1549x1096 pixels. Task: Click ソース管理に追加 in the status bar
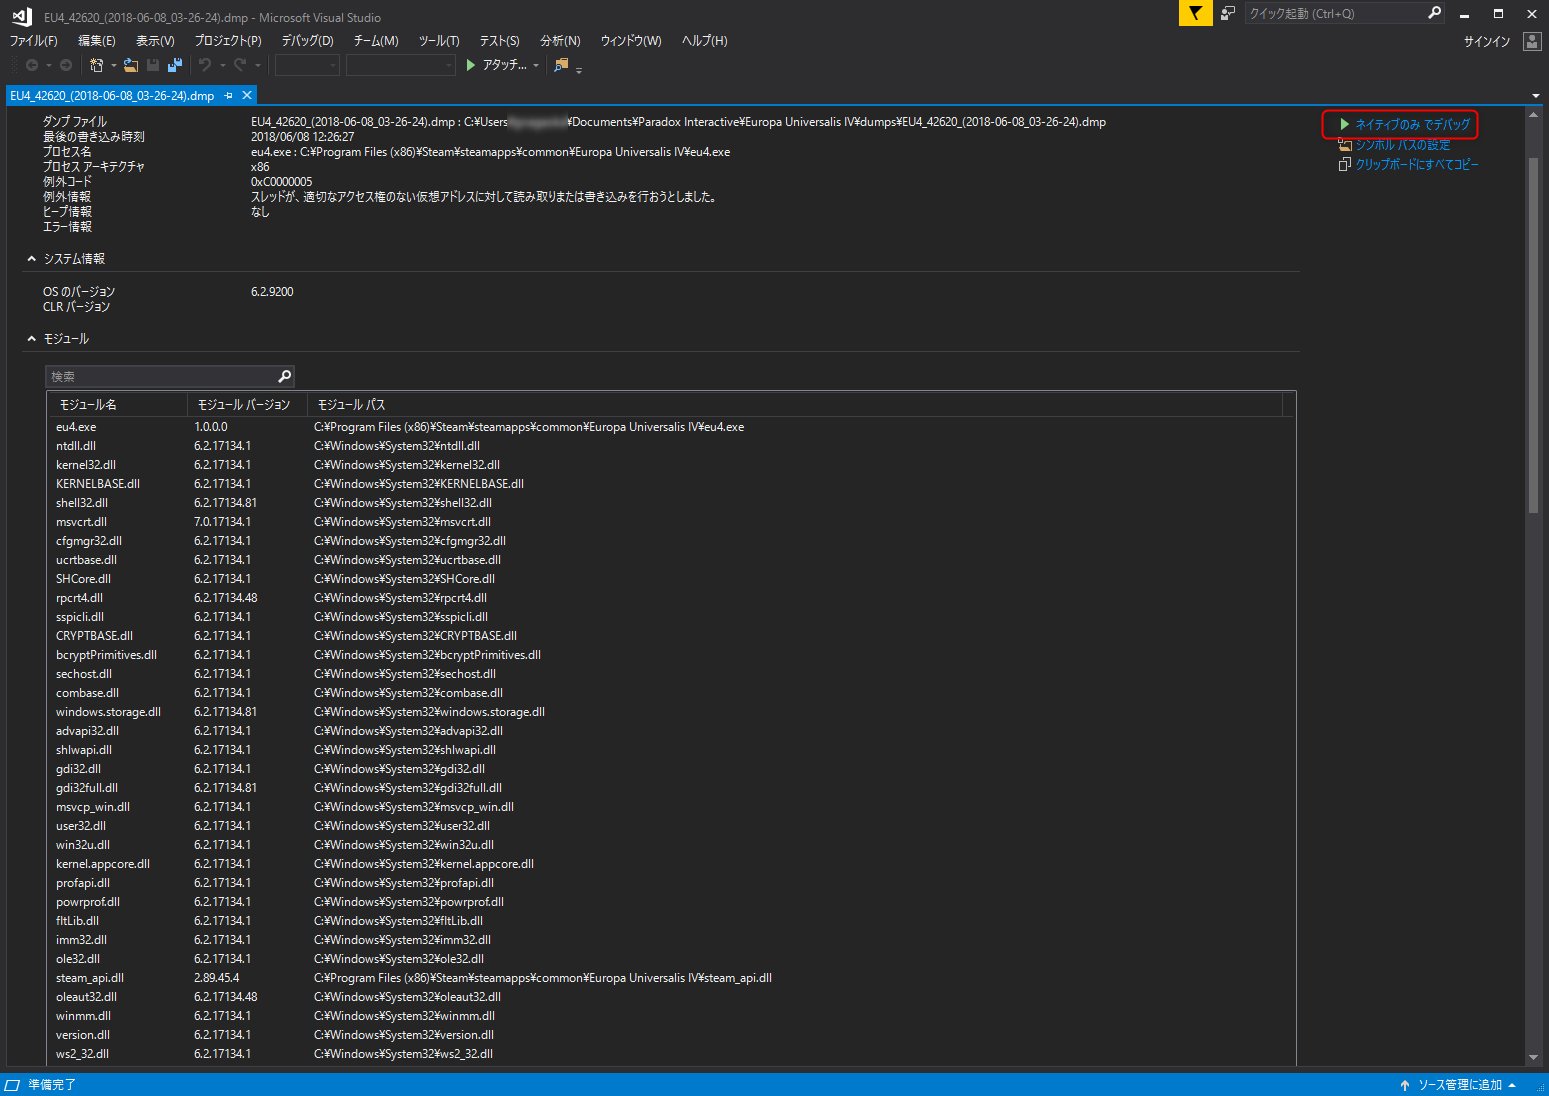coord(1460,1085)
